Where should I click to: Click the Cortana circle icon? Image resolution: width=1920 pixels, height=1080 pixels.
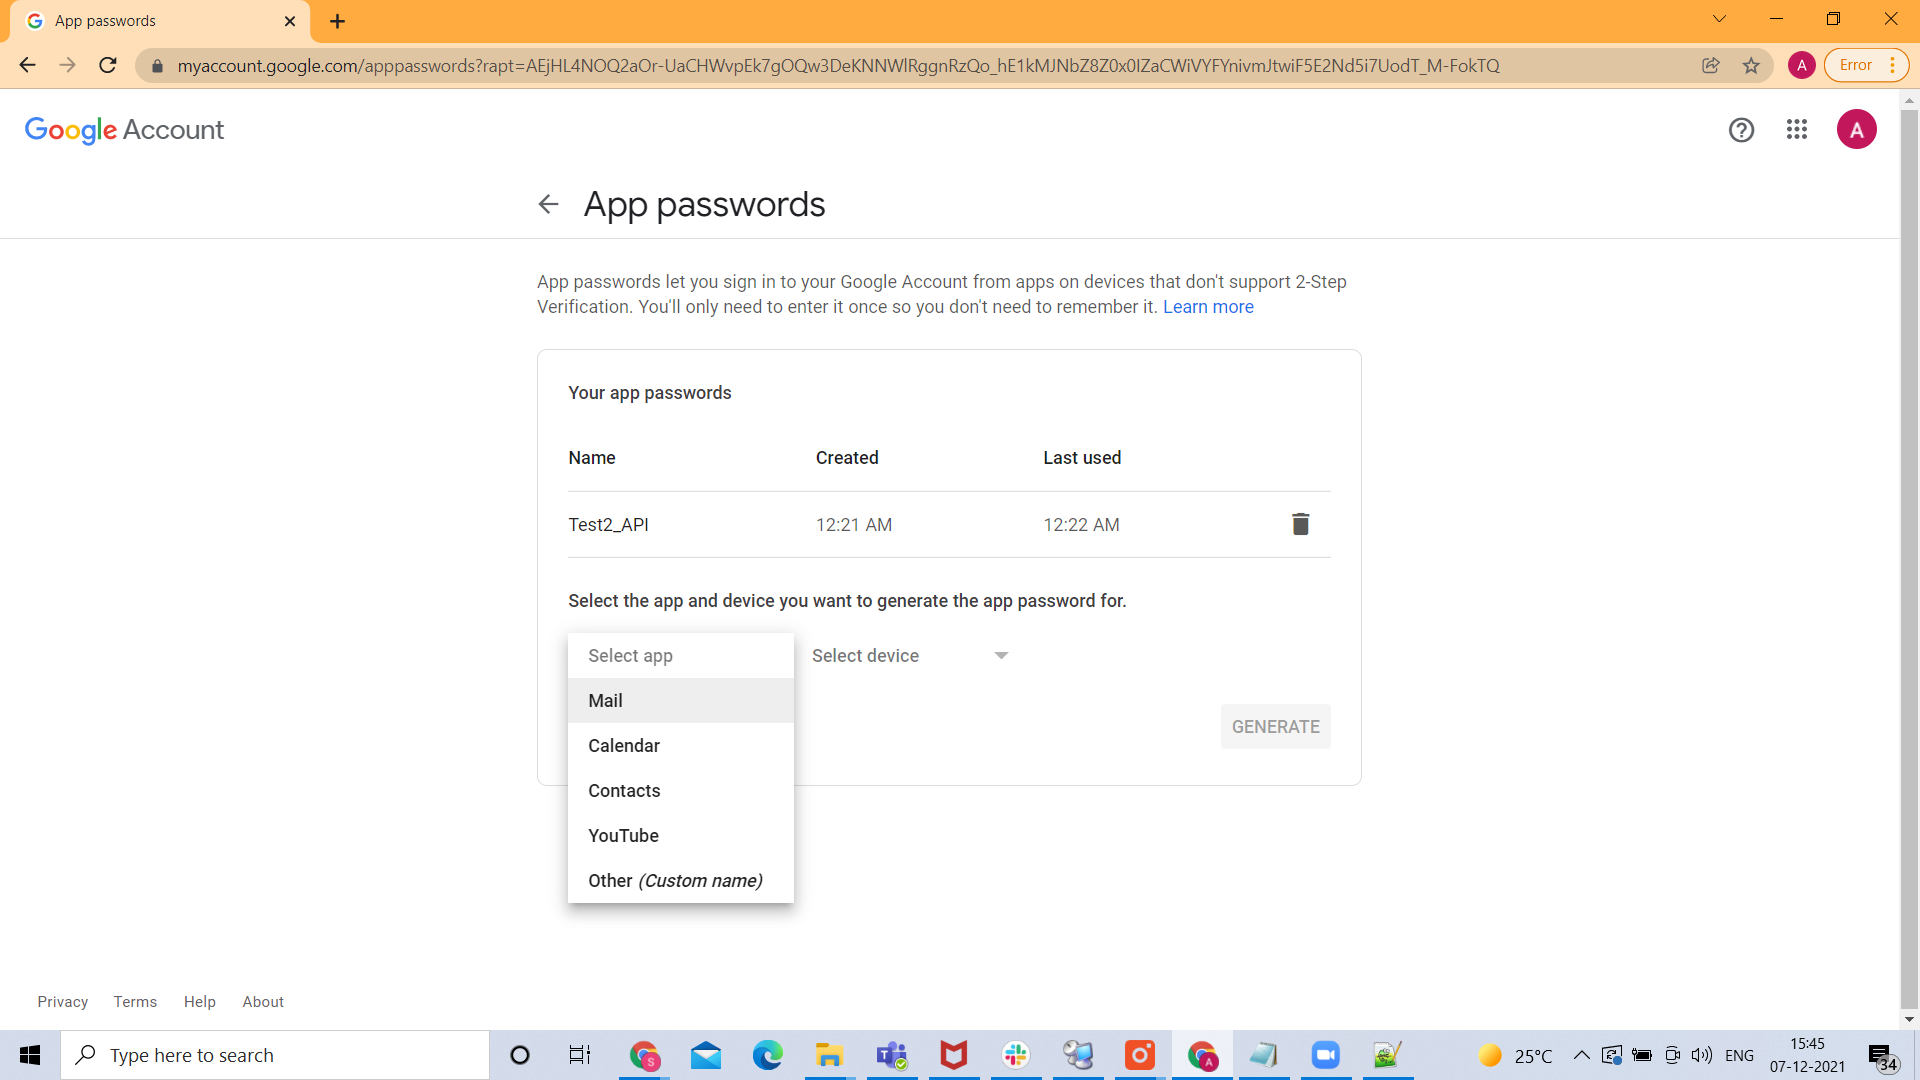click(x=520, y=1055)
